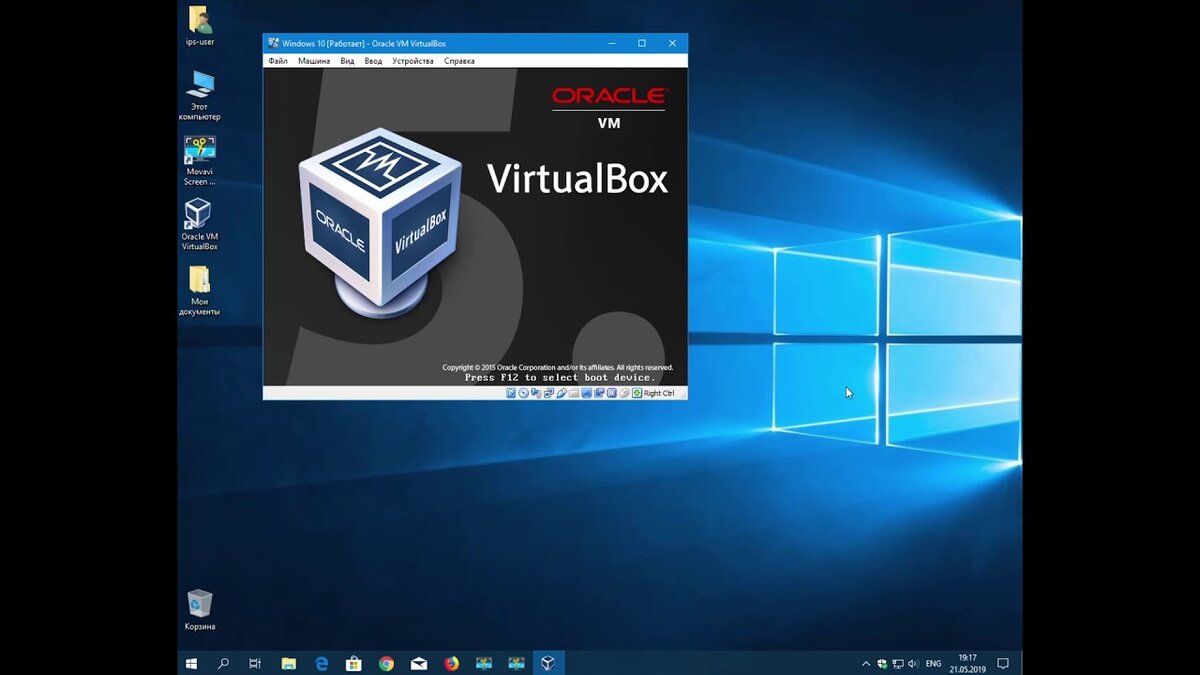This screenshot has height=675, width=1200.
Task: Launch Microsoft Edge from the taskbar
Action: (321, 663)
